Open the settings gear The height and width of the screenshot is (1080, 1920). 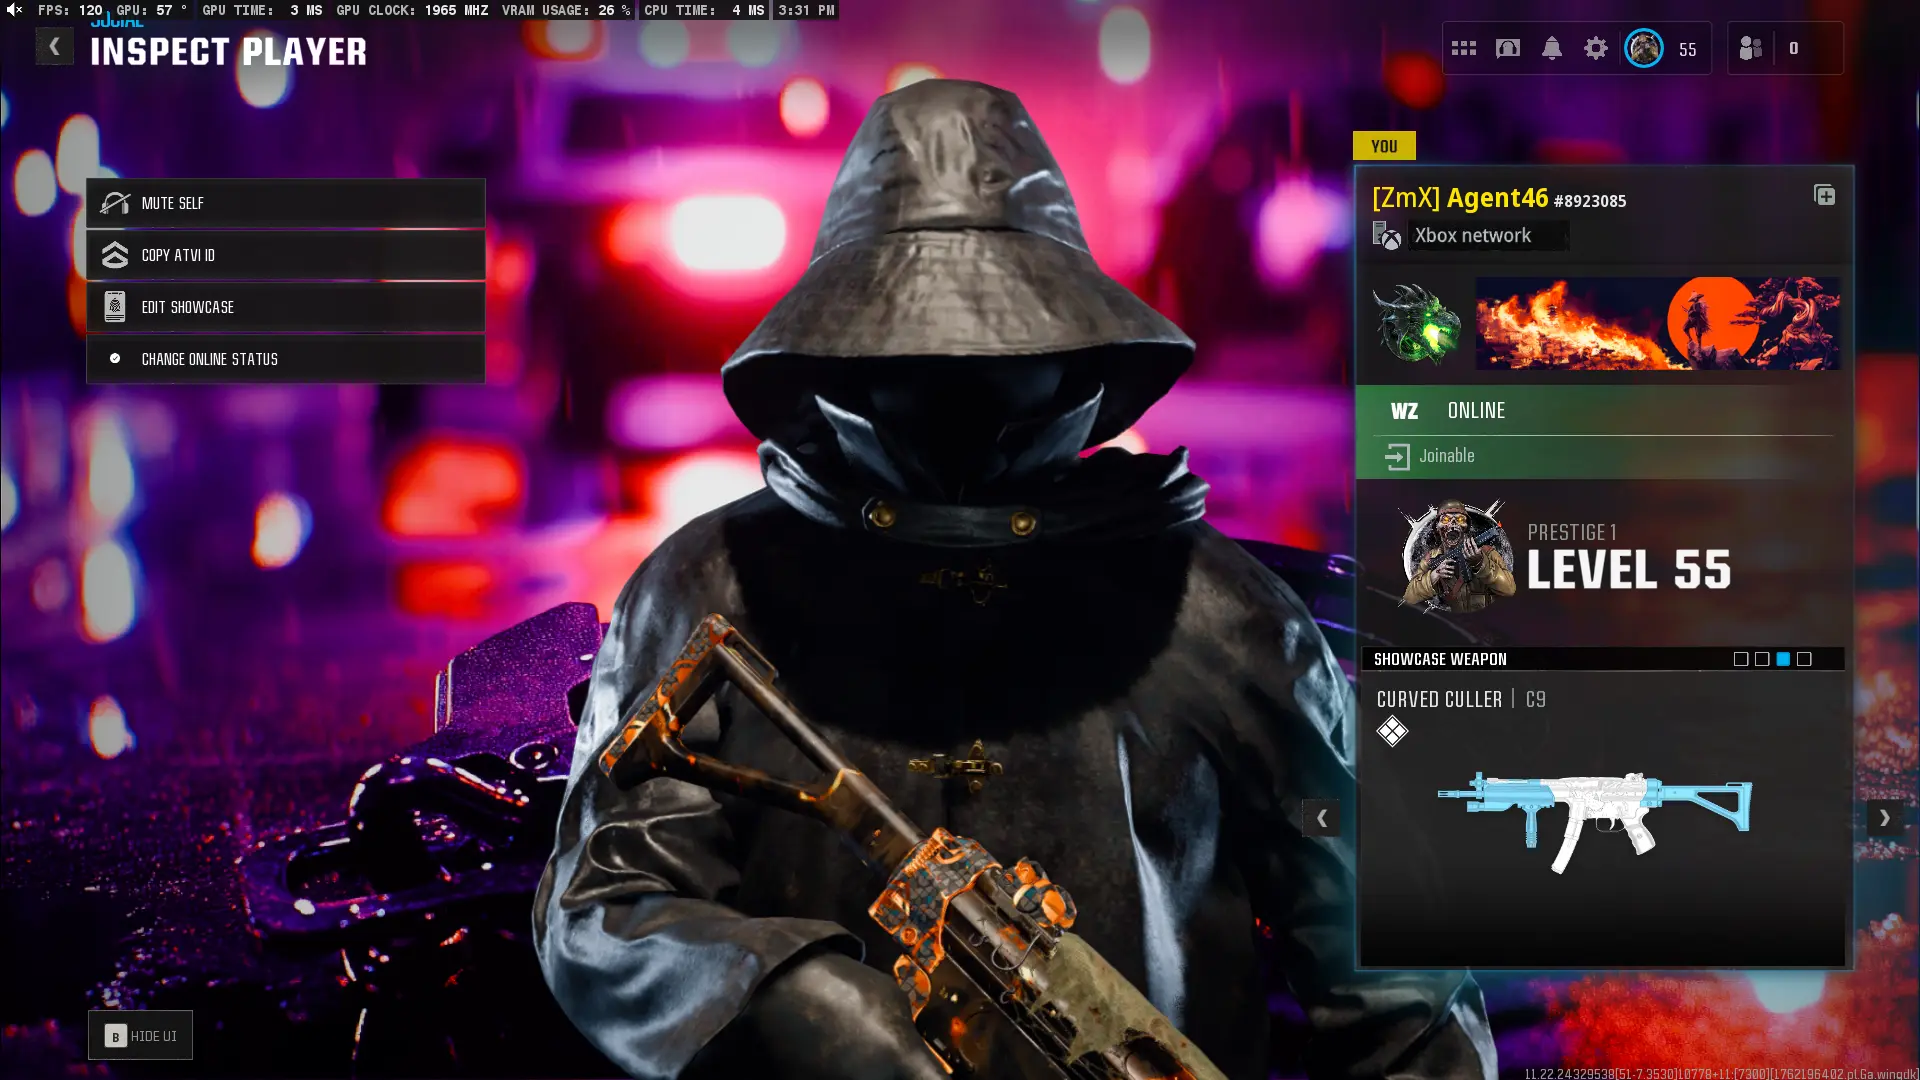pos(1596,48)
